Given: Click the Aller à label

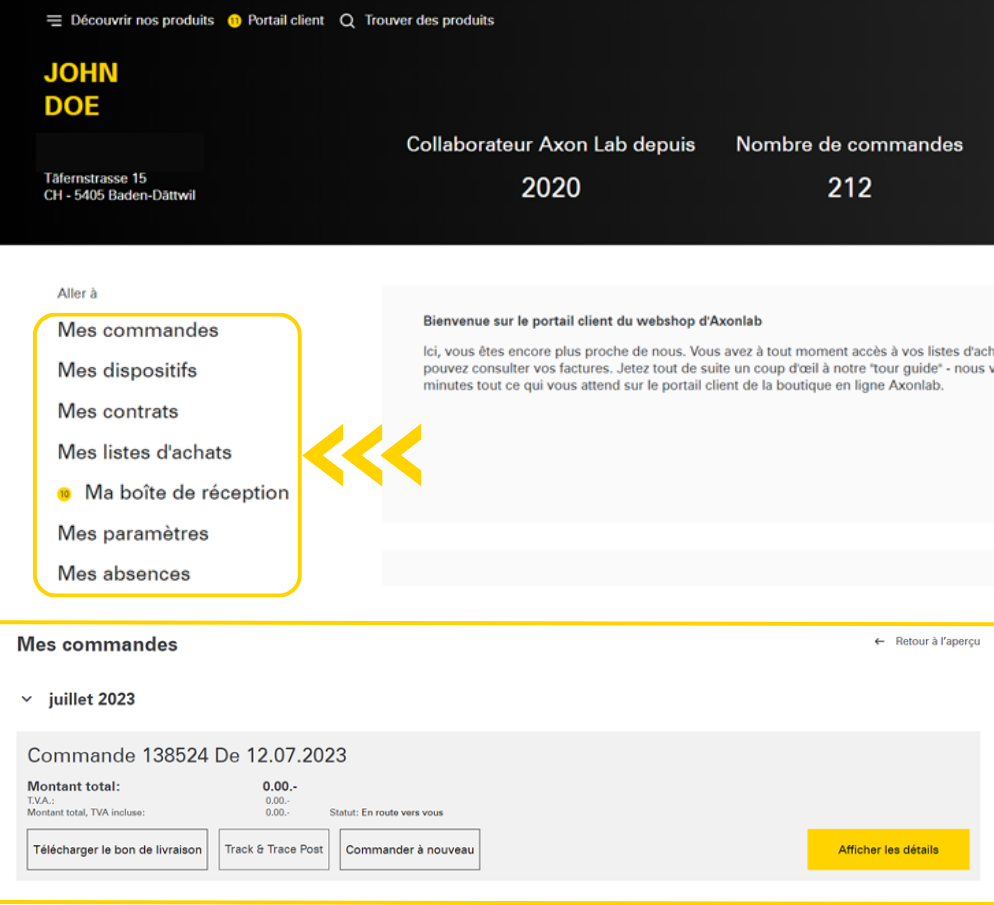Looking at the screenshot, I should 77,293.
